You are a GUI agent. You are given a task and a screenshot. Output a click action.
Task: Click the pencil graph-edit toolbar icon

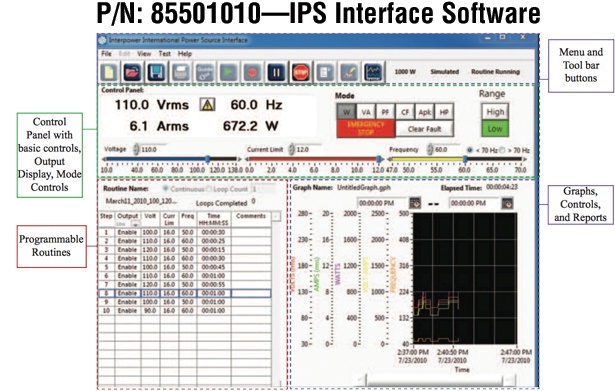coord(349,73)
